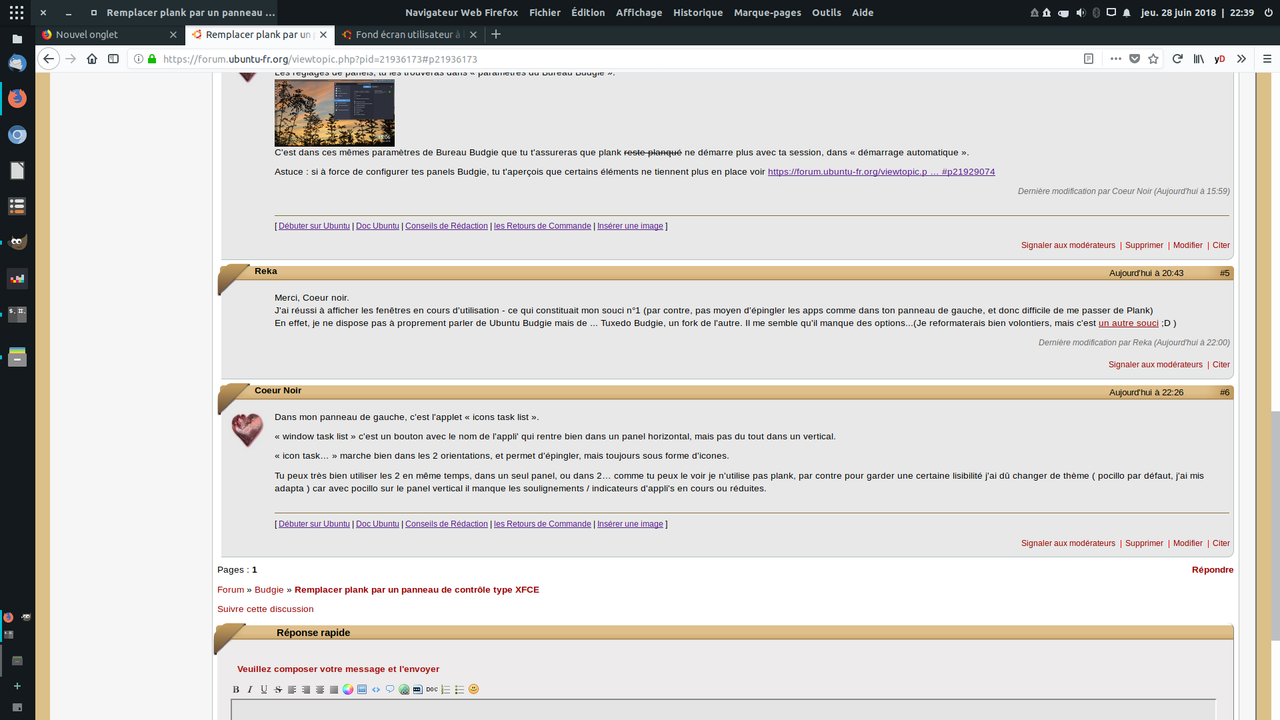1280x720 pixels.
Task: Click the Bold formatting button in editor
Action: (x=236, y=689)
